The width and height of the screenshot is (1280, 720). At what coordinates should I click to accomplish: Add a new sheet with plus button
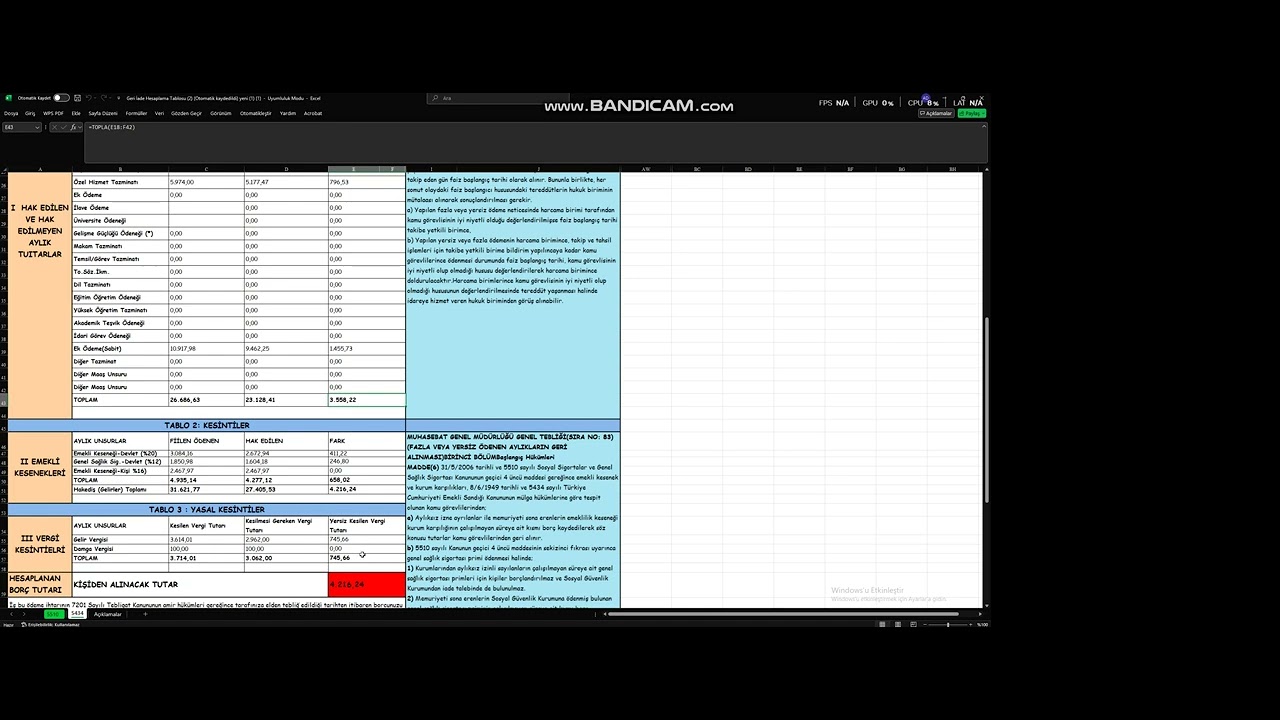pos(145,614)
